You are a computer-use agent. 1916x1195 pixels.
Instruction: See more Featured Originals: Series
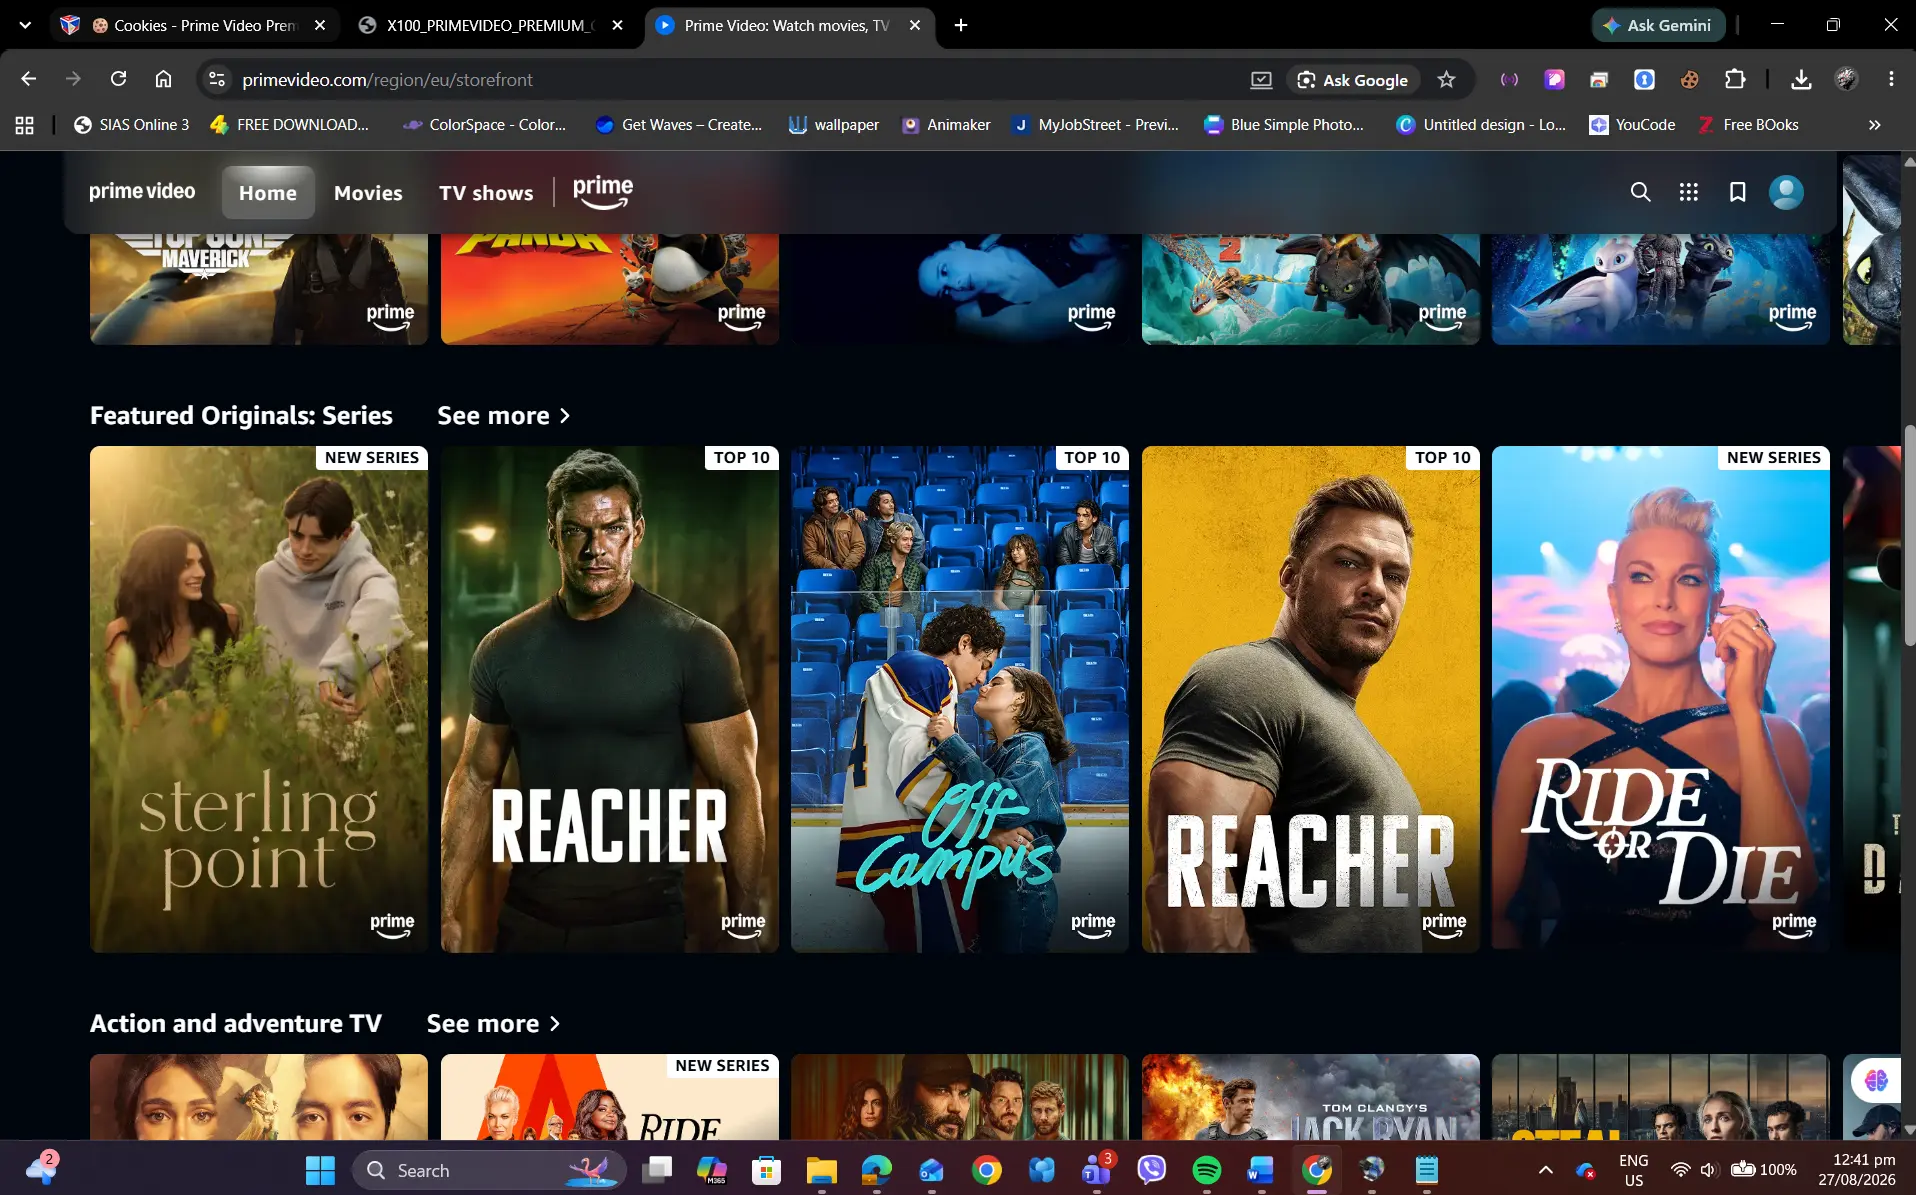point(504,415)
